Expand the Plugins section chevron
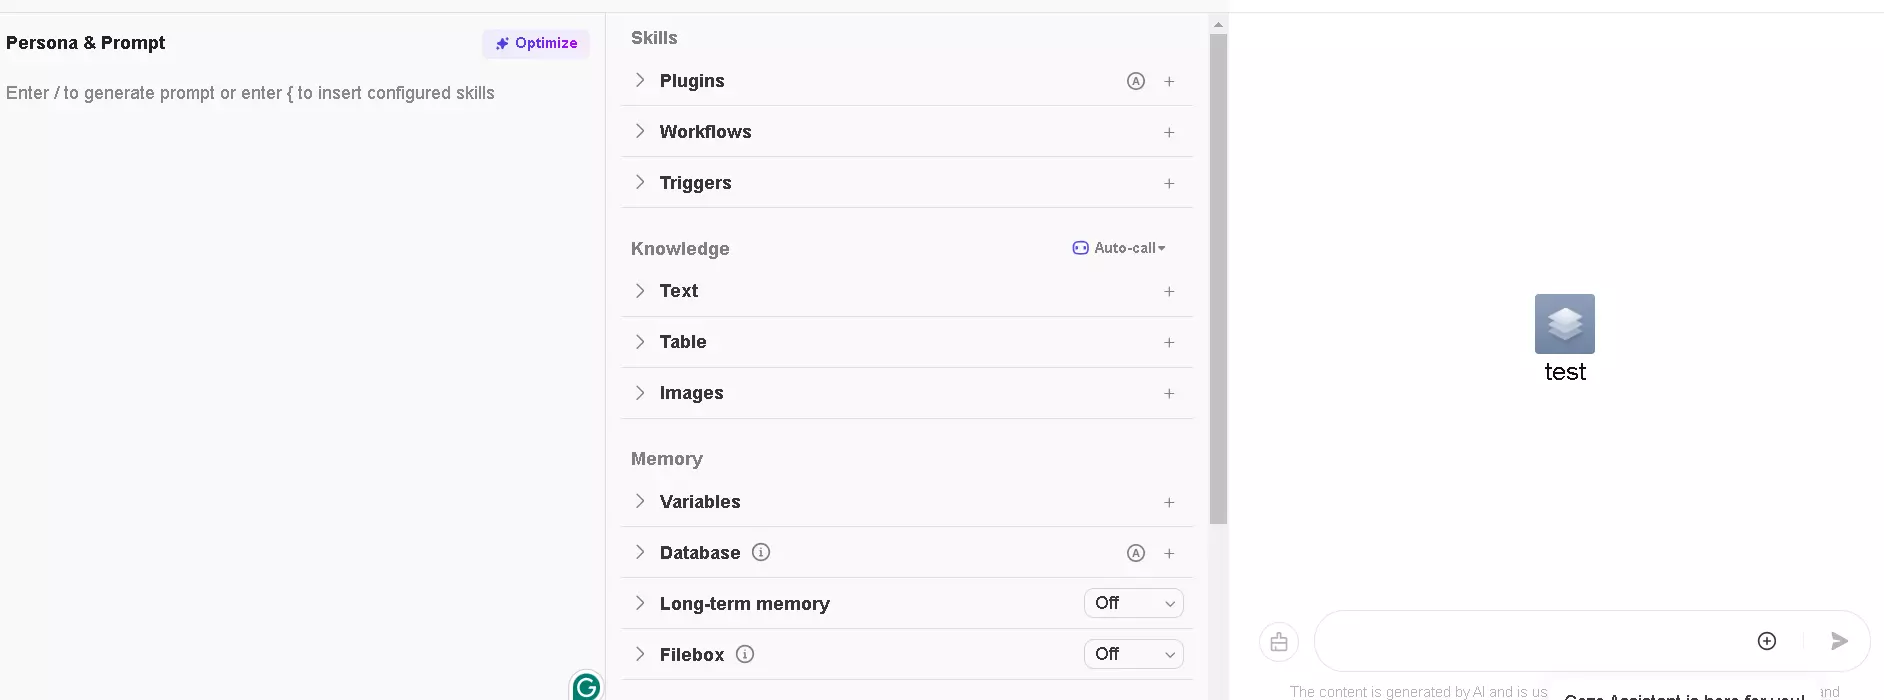Viewport: 1884px width, 700px height. click(640, 80)
